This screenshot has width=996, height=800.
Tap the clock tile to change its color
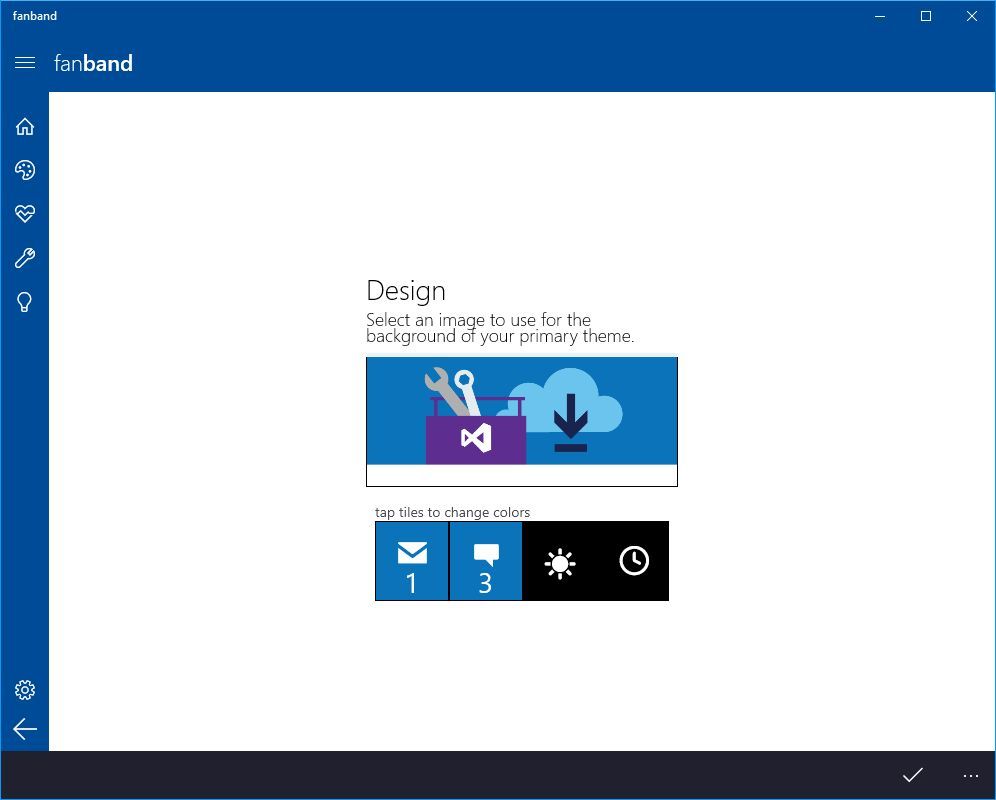tap(632, 560)
